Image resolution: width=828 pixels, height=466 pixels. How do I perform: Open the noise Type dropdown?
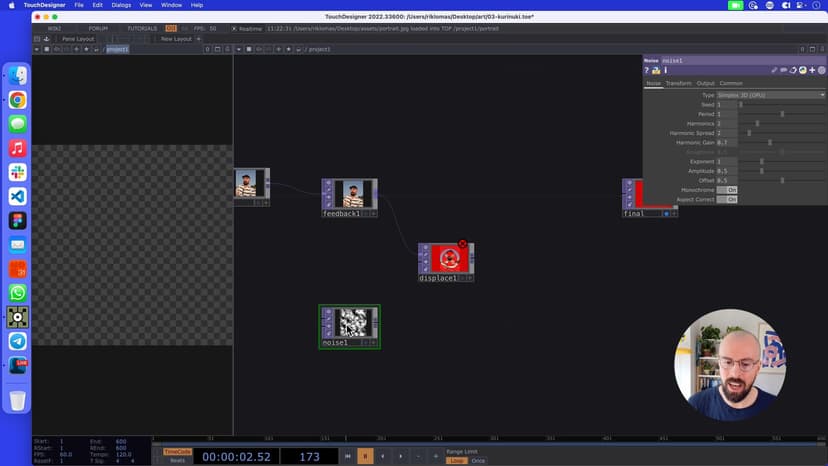pyautogui.click(x=771, y=95)
